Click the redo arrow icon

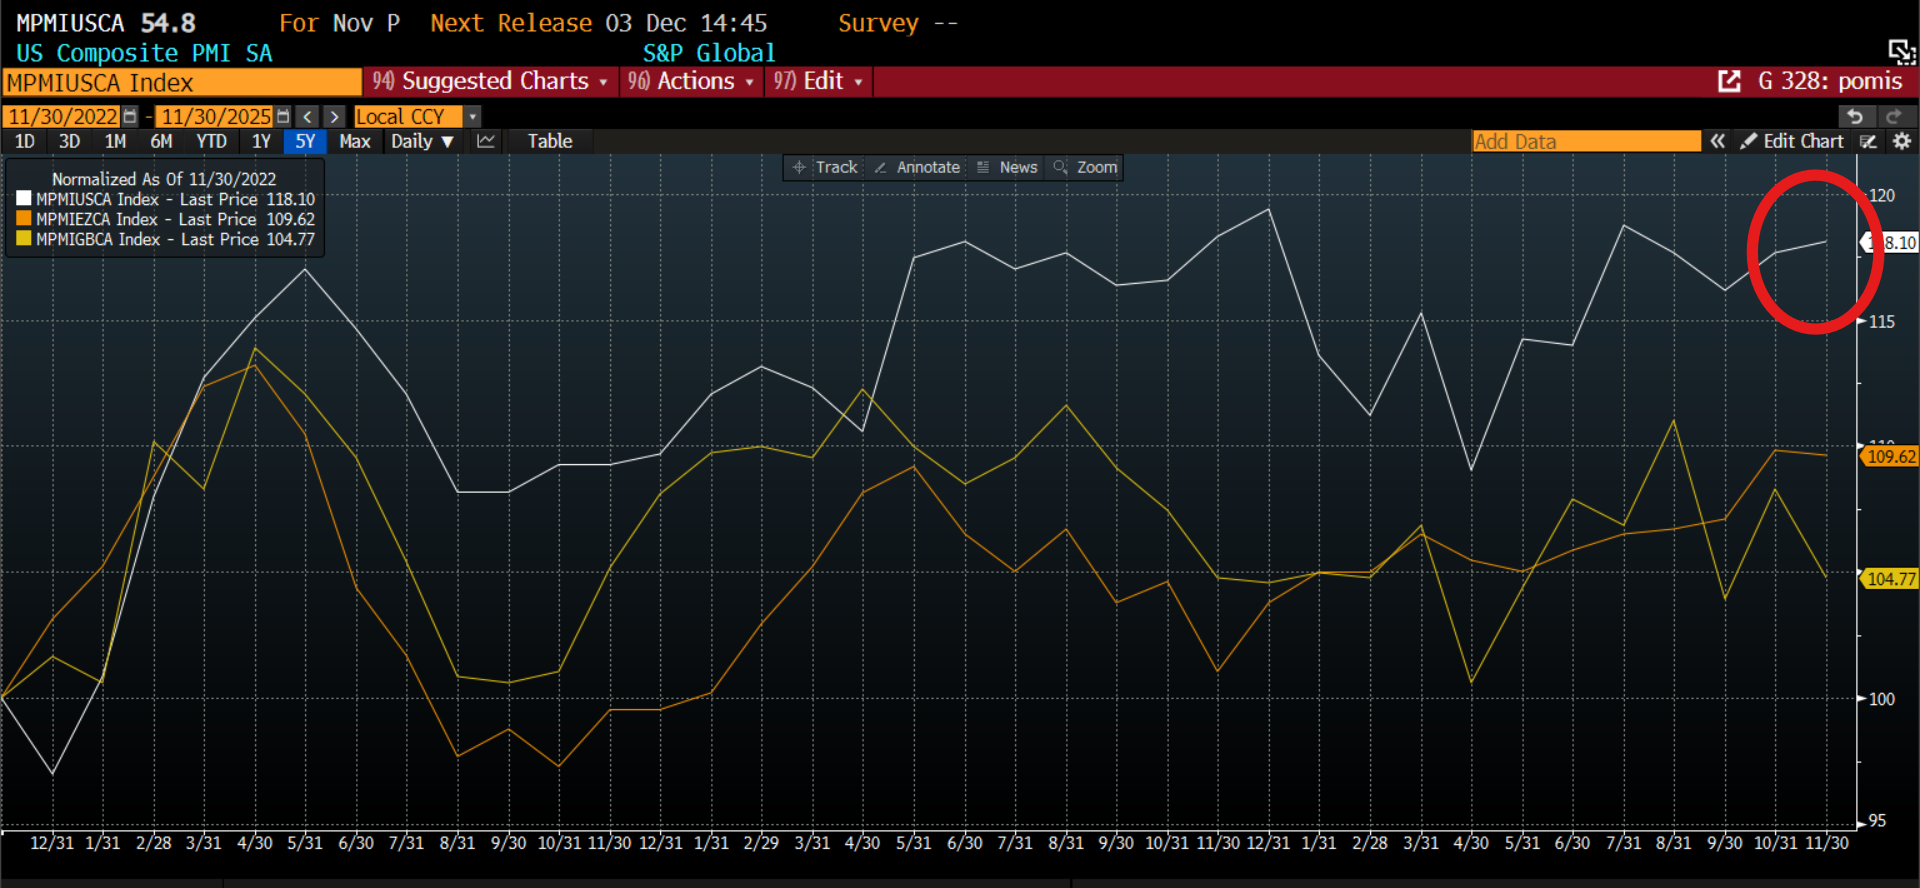point(1893,117)
